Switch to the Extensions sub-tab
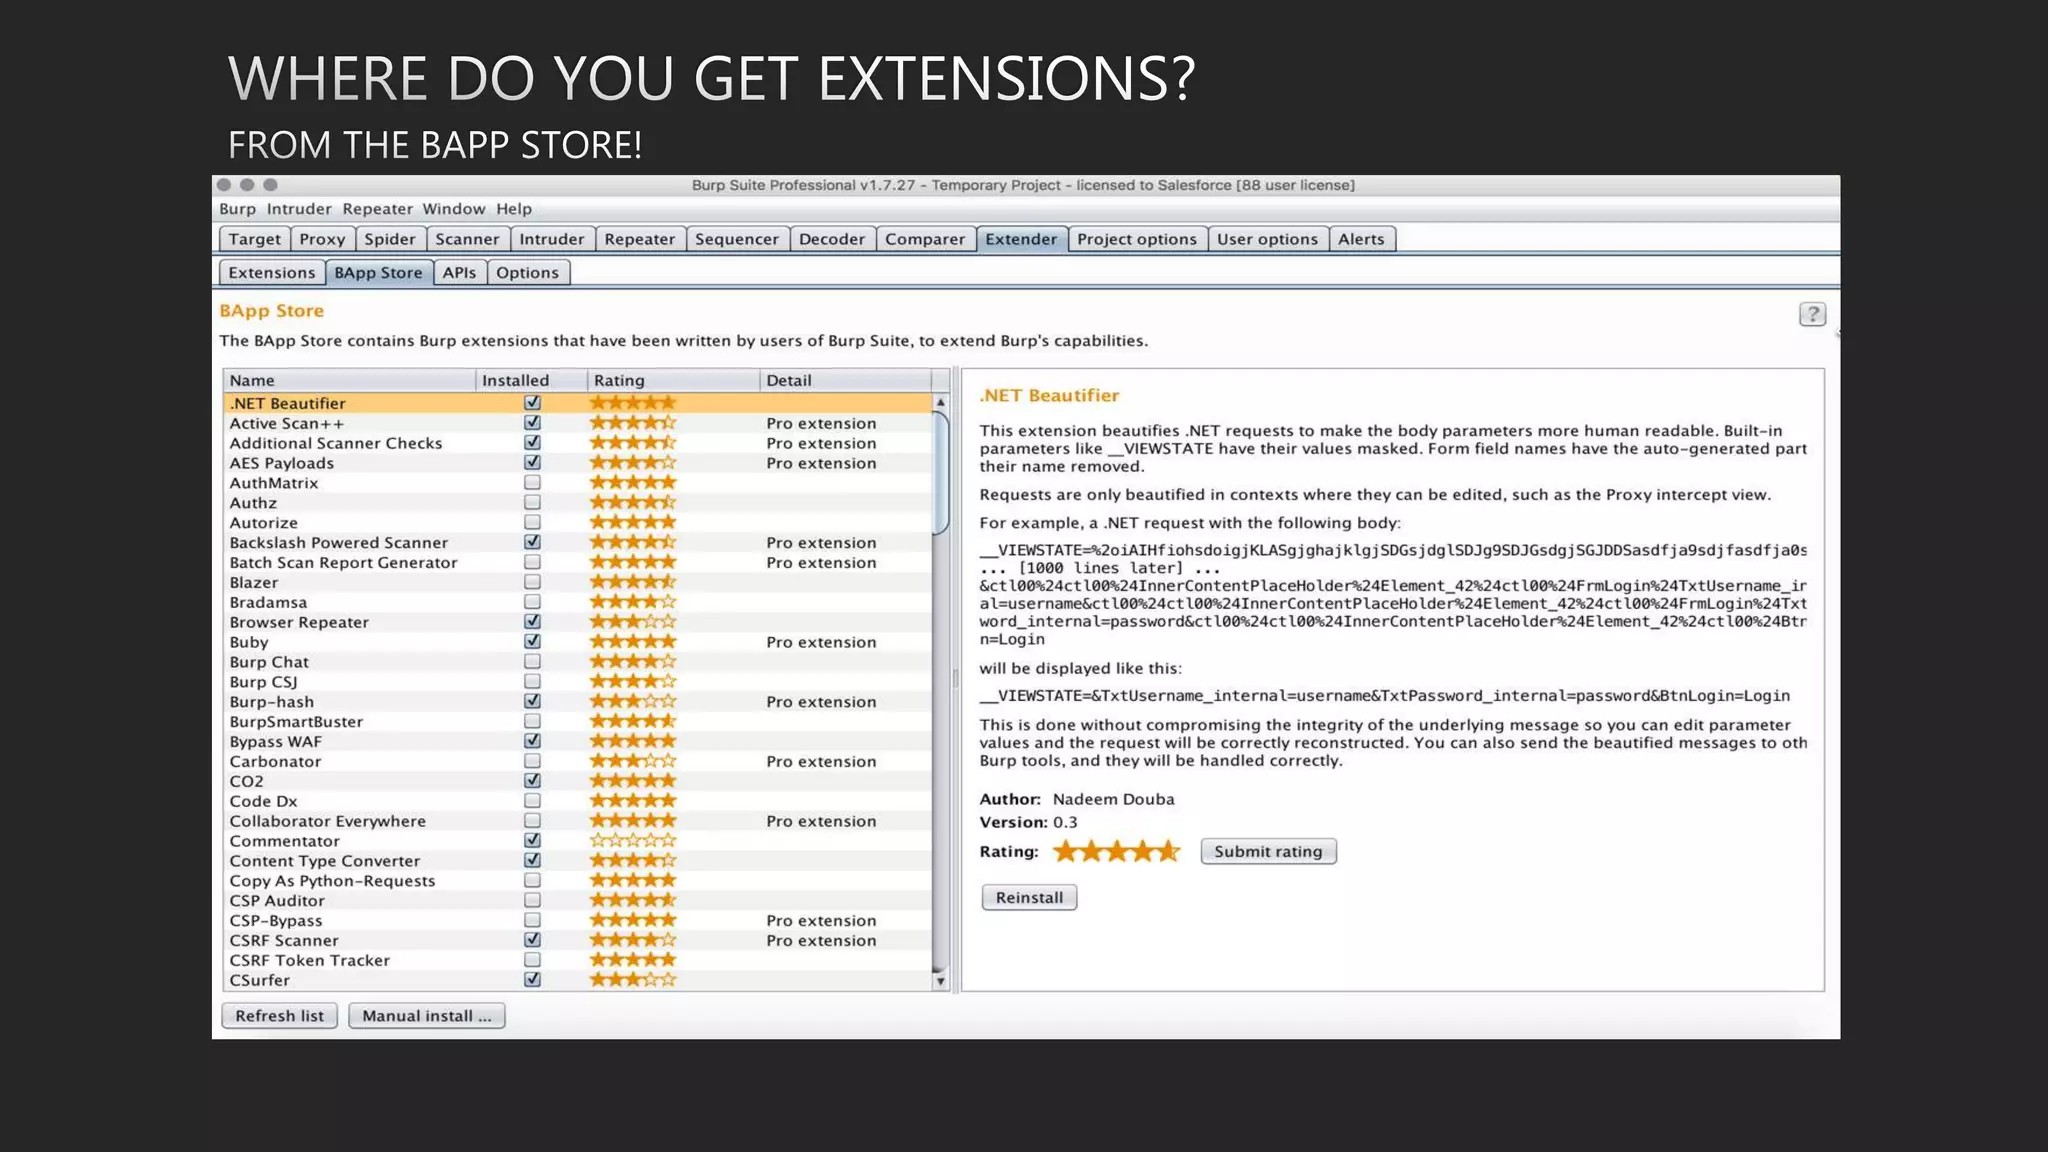This screenshot has height=1152, width=2048. [x=271, y=272]
